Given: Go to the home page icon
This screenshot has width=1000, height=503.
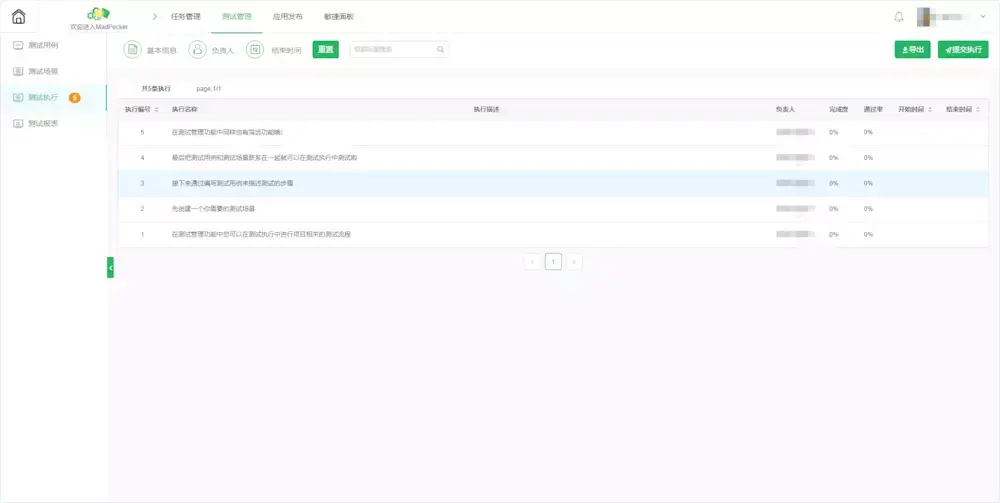Looking at the screenshot, I should click(19, 17).
